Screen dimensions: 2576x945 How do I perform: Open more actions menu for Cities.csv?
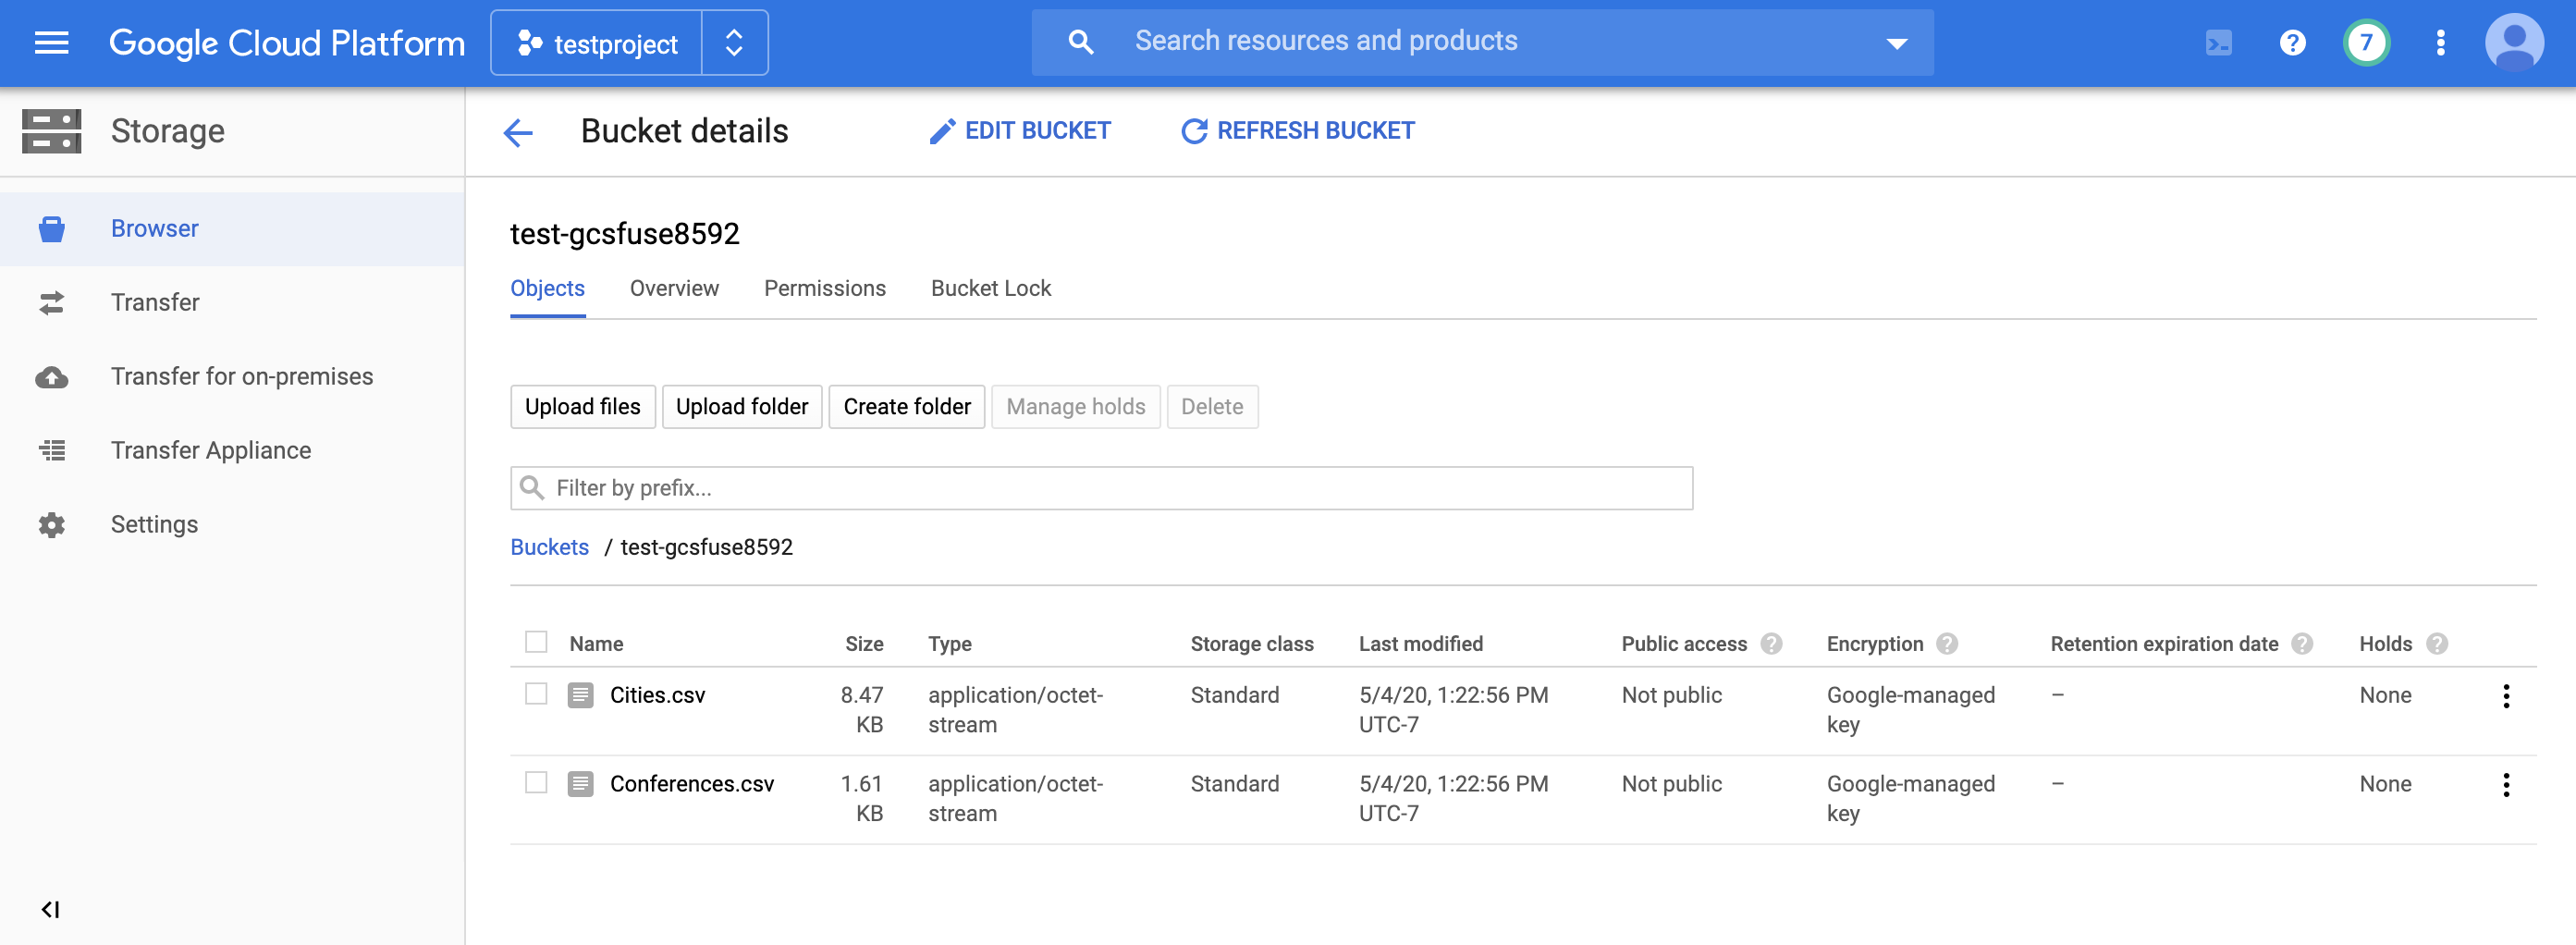2505,696
